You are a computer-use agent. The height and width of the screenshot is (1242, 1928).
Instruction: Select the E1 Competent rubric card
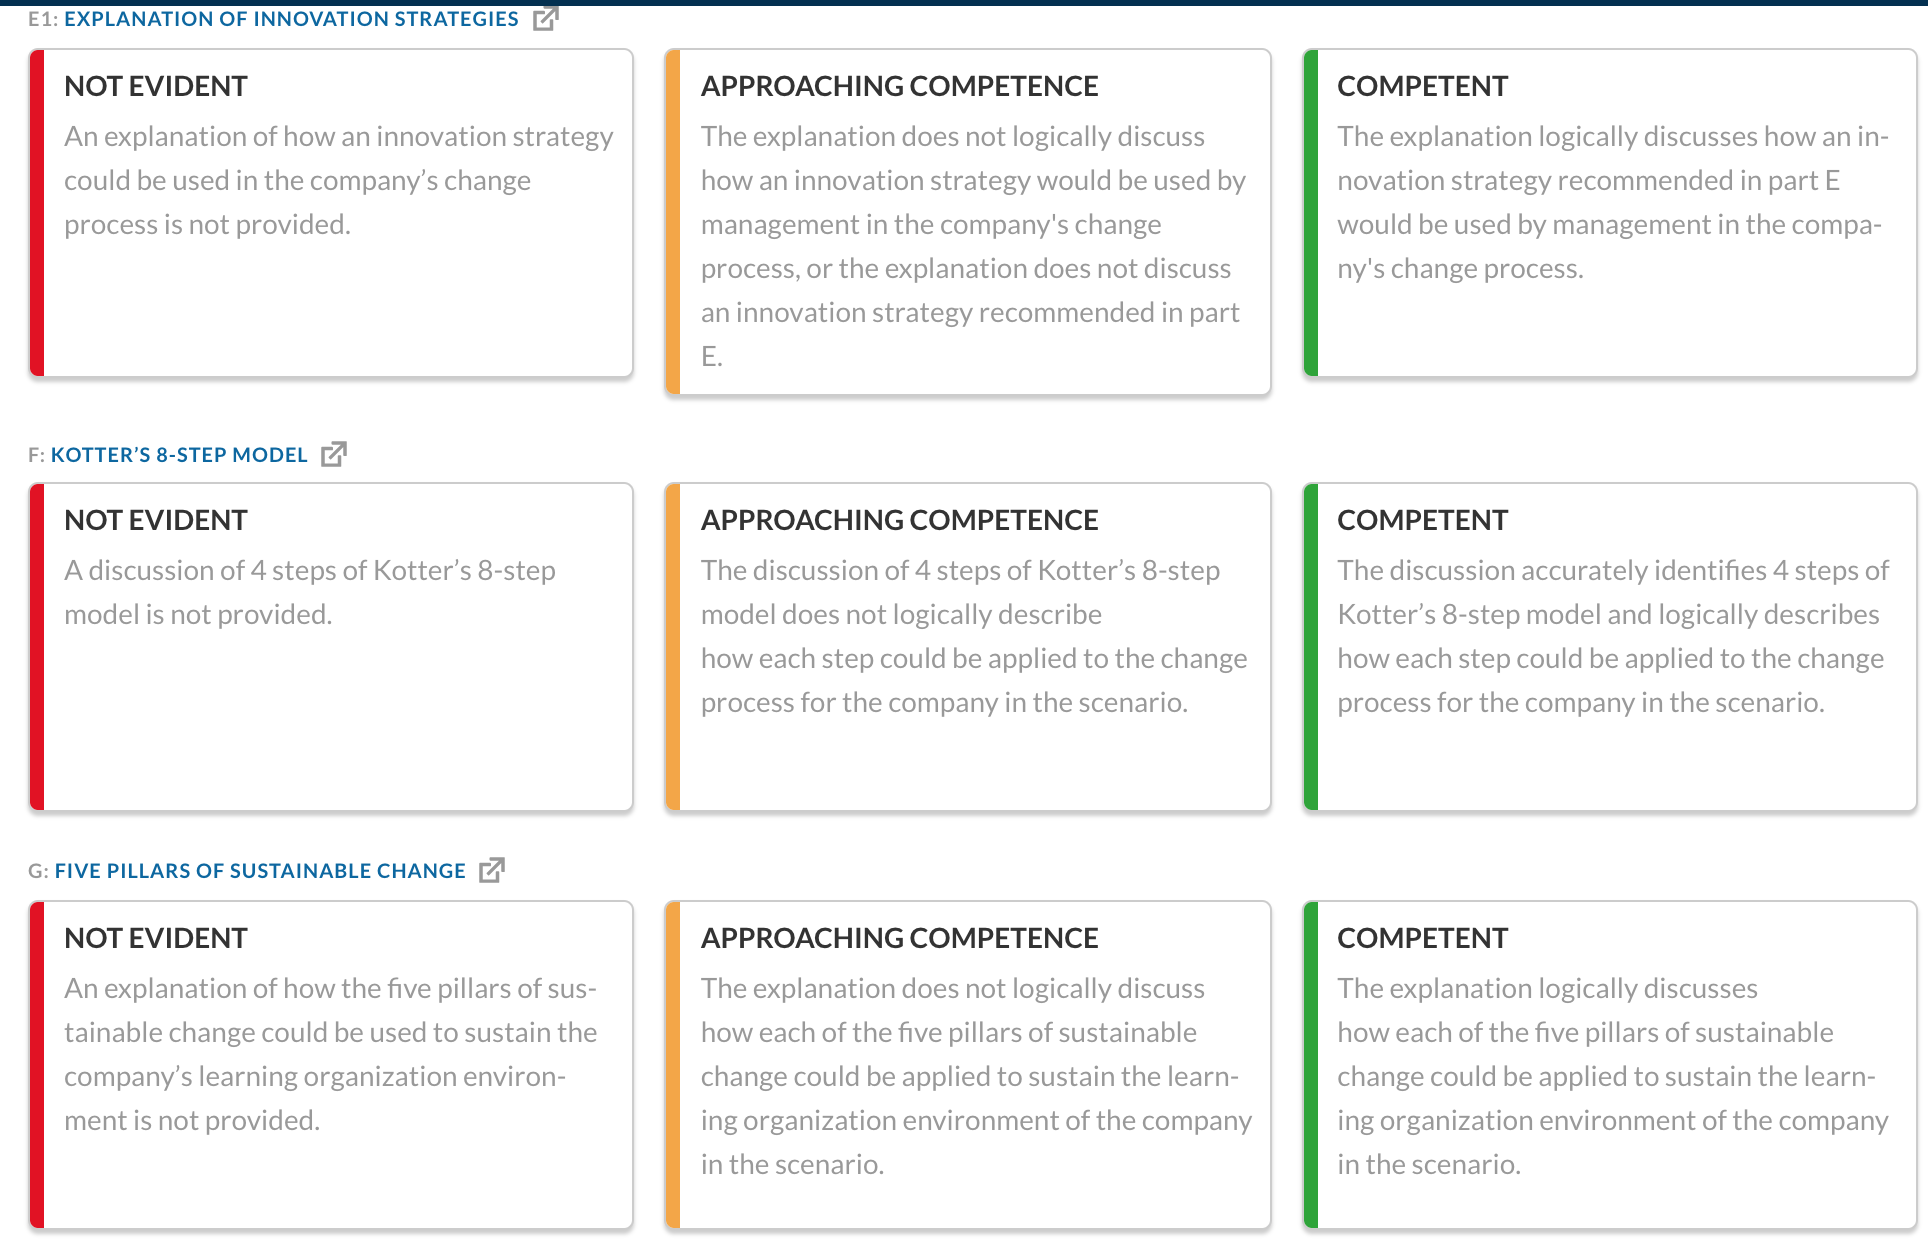[x=1610, y=213]
